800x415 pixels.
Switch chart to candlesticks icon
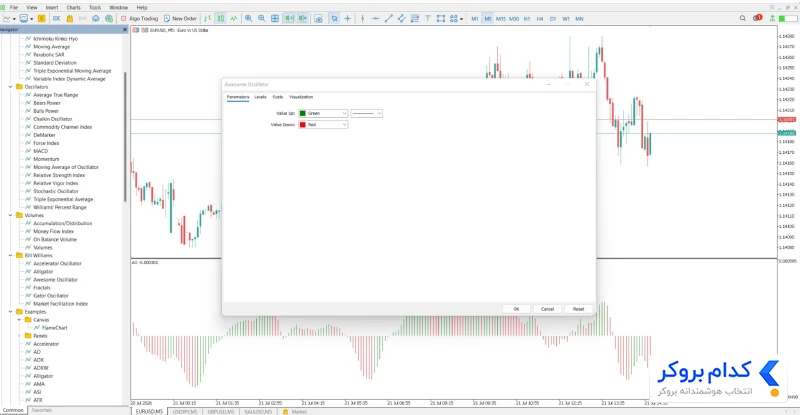coord(220,18)
